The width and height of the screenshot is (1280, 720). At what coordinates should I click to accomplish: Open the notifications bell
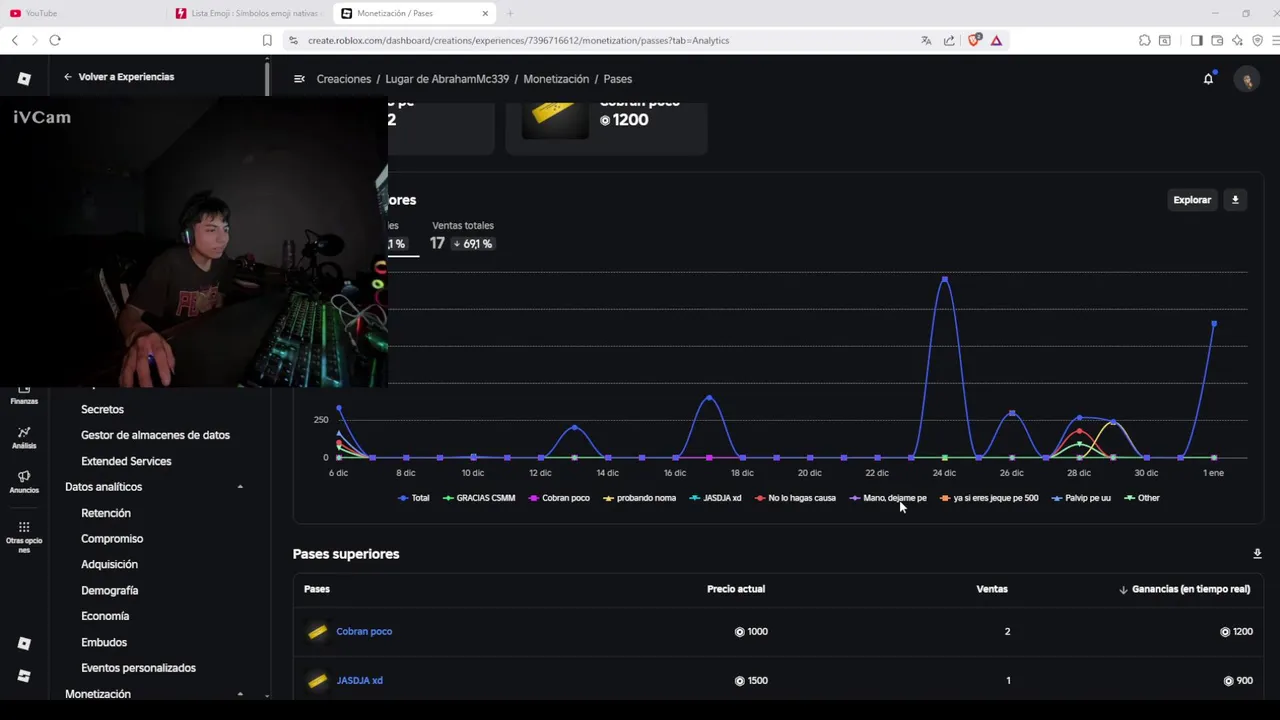1208,79
